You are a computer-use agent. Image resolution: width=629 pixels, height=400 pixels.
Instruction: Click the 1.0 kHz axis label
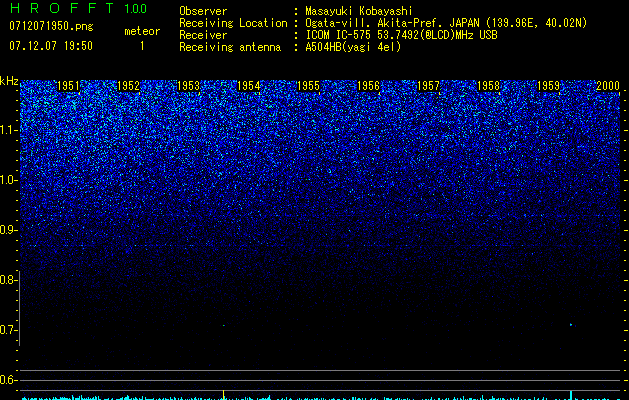click(x=7, y=180)
